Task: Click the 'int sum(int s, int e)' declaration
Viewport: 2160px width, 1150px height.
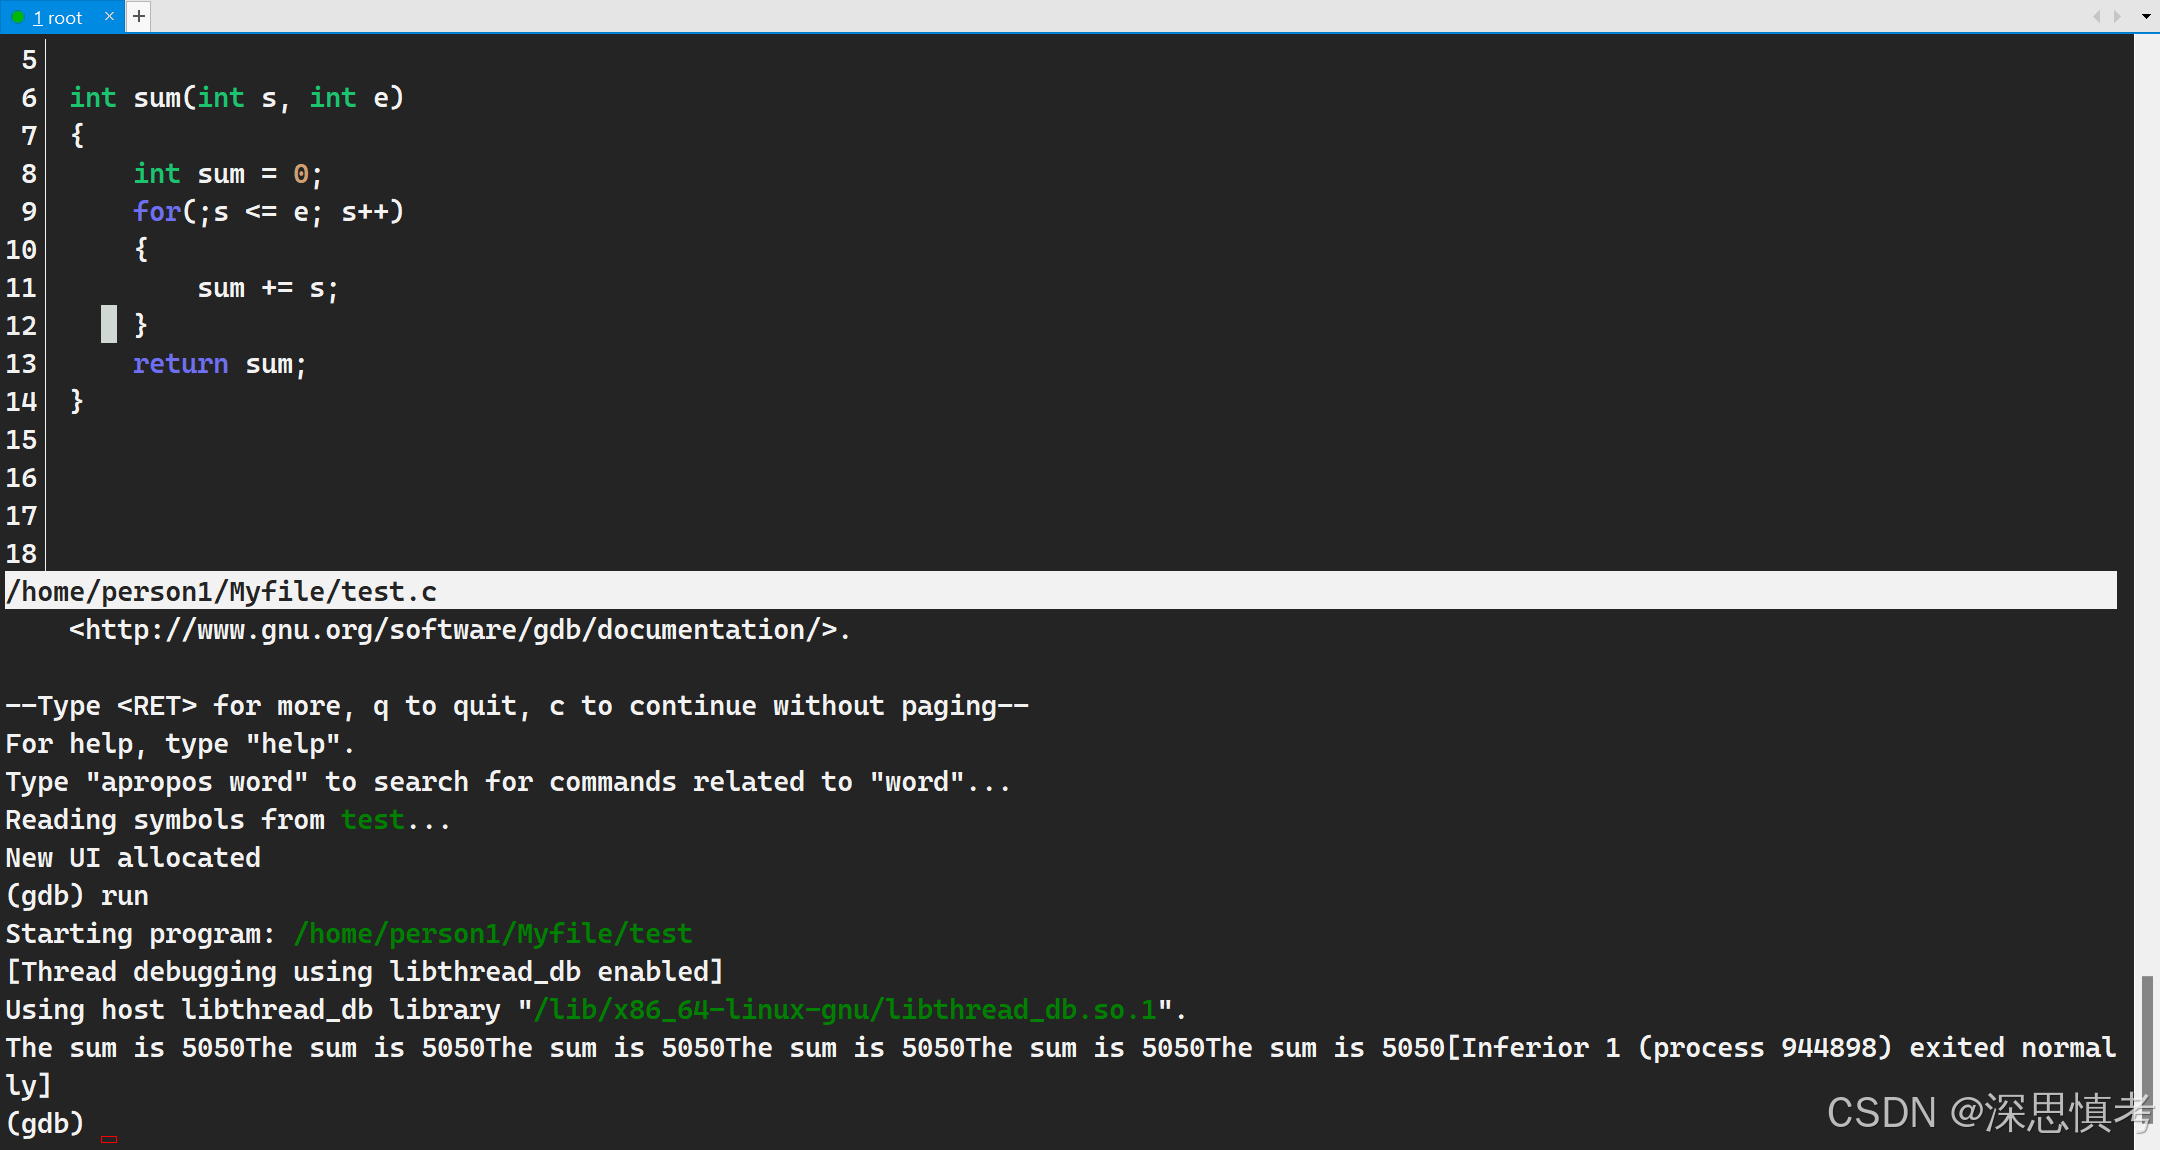Action: point(236,98)
